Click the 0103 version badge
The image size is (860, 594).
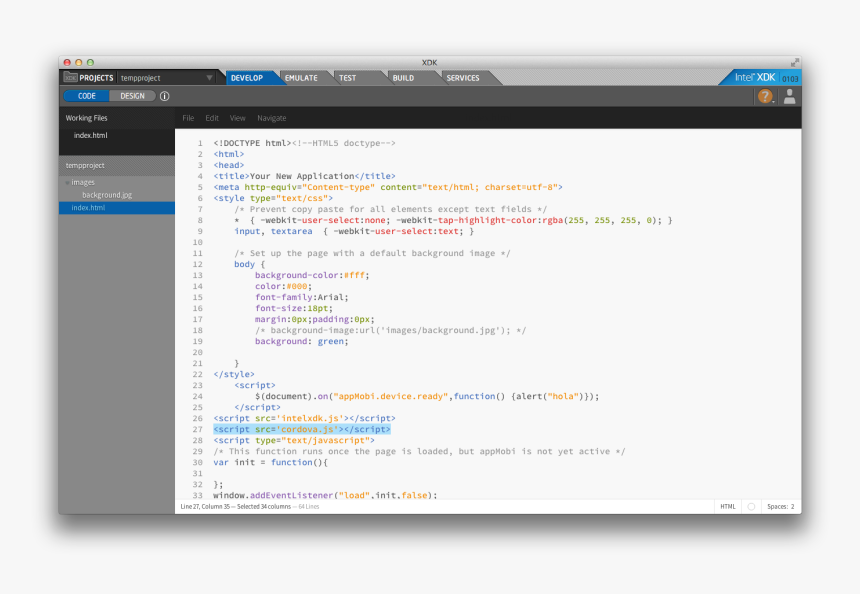(790, 78)
